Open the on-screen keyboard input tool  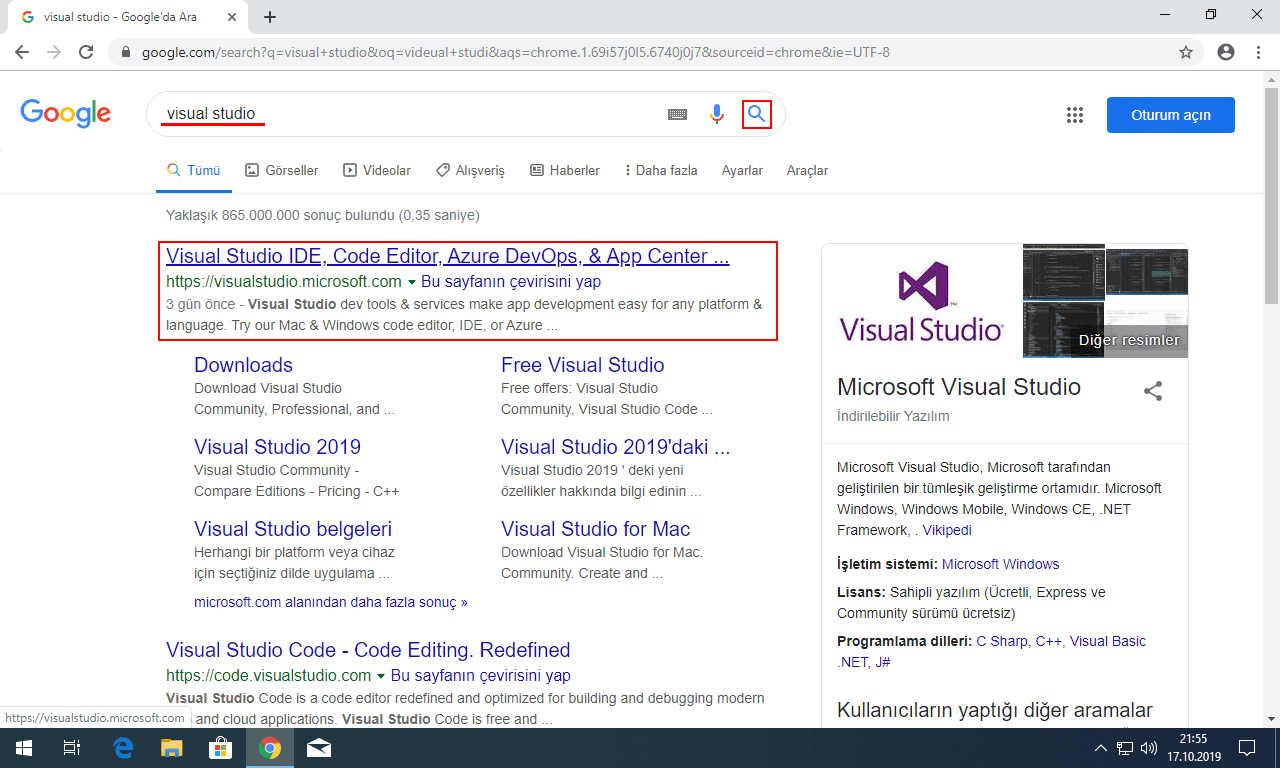[x=677, y=114]
